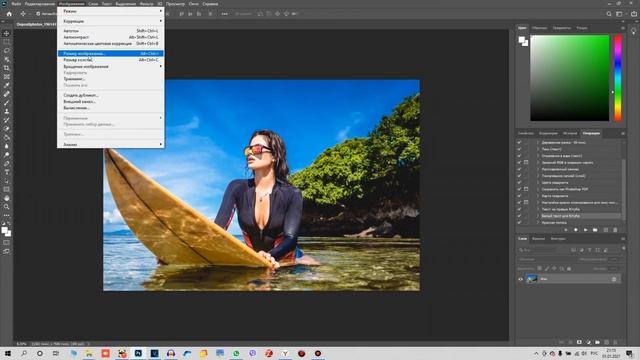The width and height of the screenshot is (640, 360).
Task: Open the 'Фильтр' menu
Action: coord(147,4)
